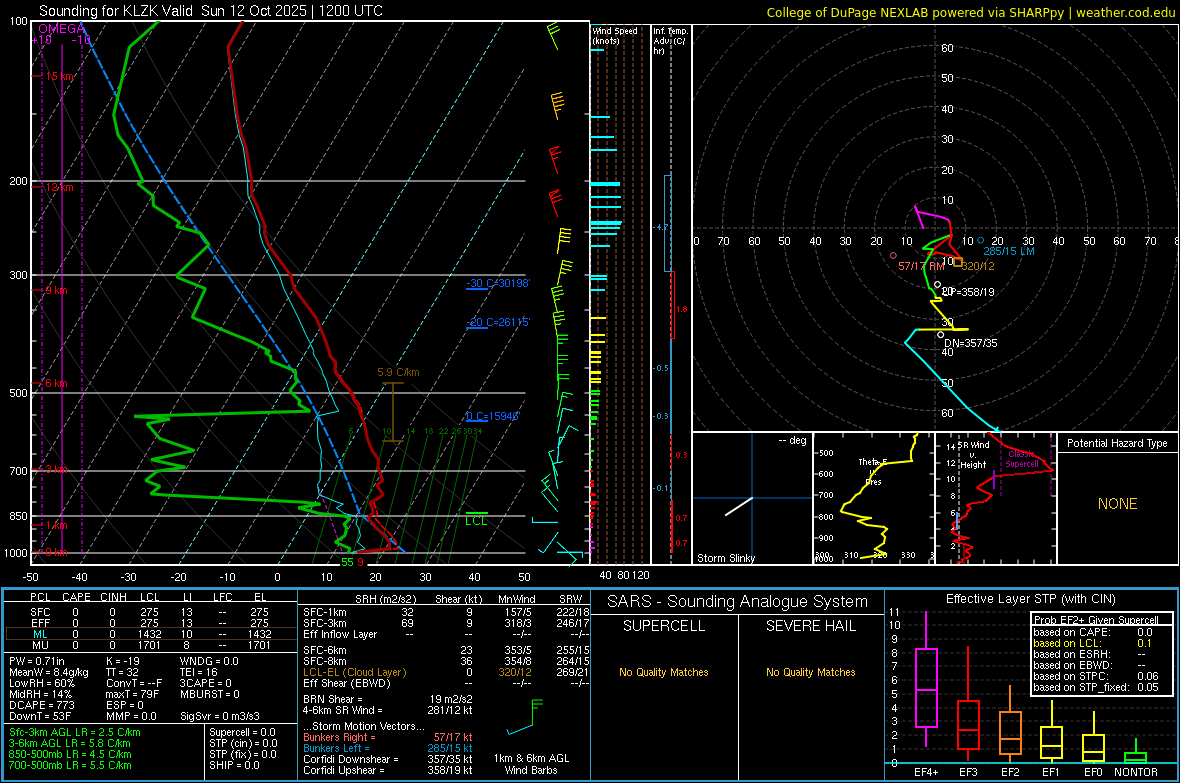Click No Quality Matches under SEVERE HAIL
Viewport: 1180px width, 783px height.
pos(810,672)
